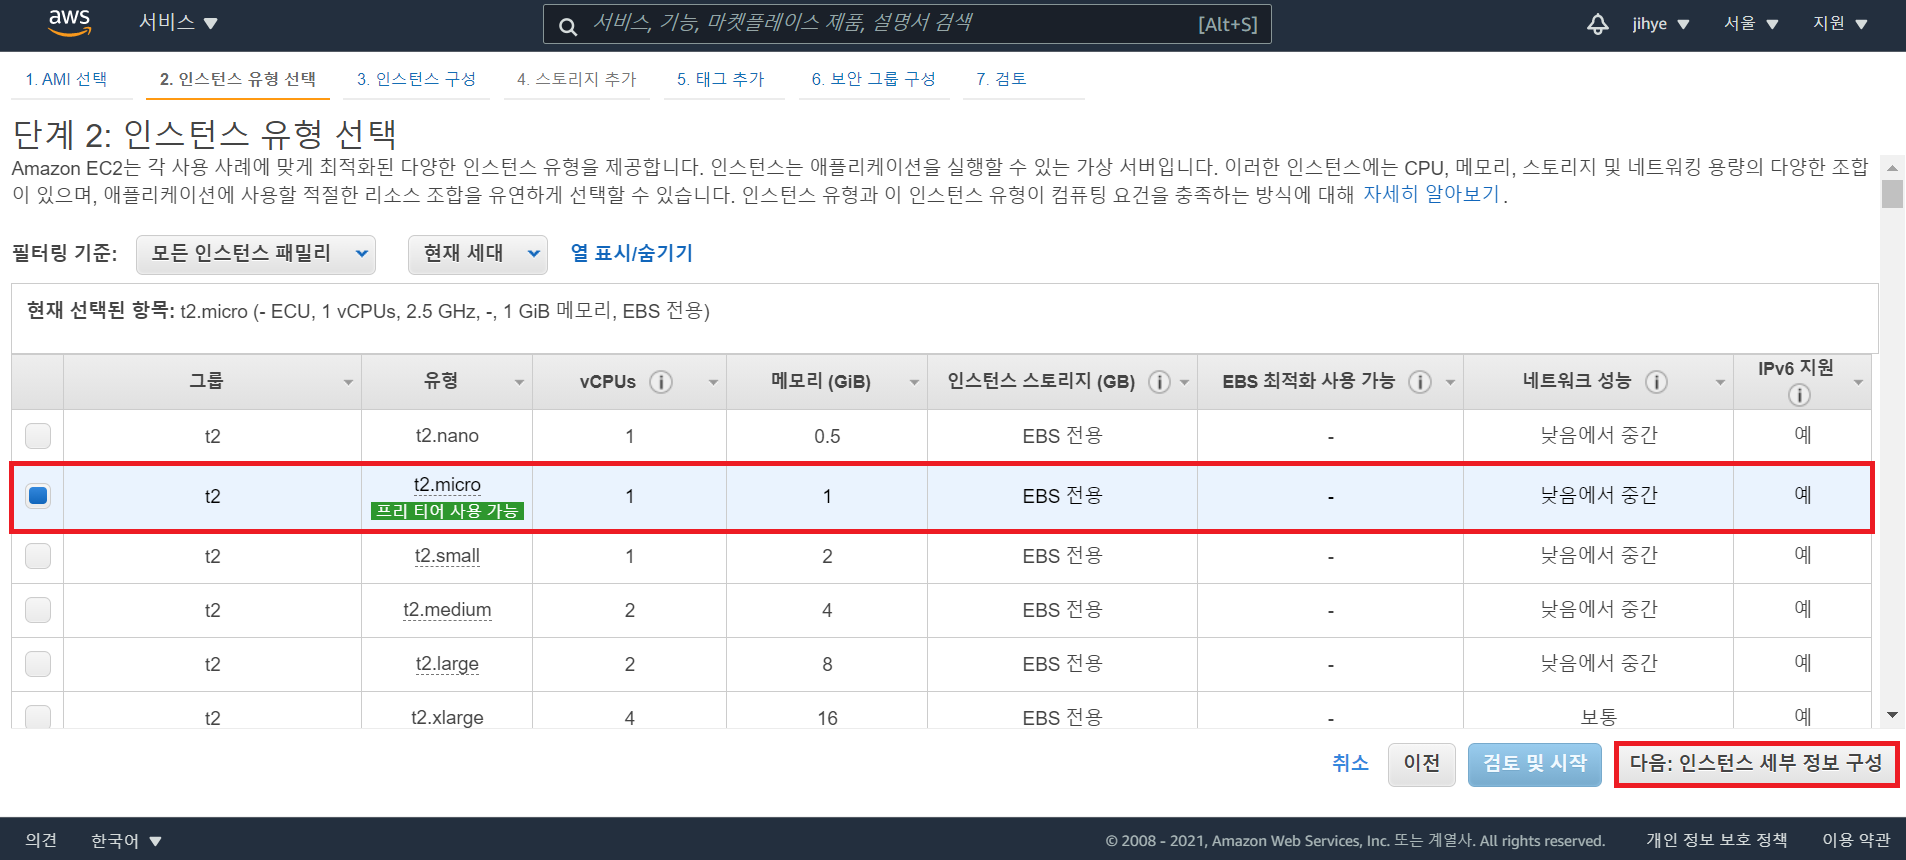The height and width of the screenshot is (860, 1906).
Task: Click 다음: 인스턴스 세부 정보 구성 button
Action: click(x=1756, y=764)
